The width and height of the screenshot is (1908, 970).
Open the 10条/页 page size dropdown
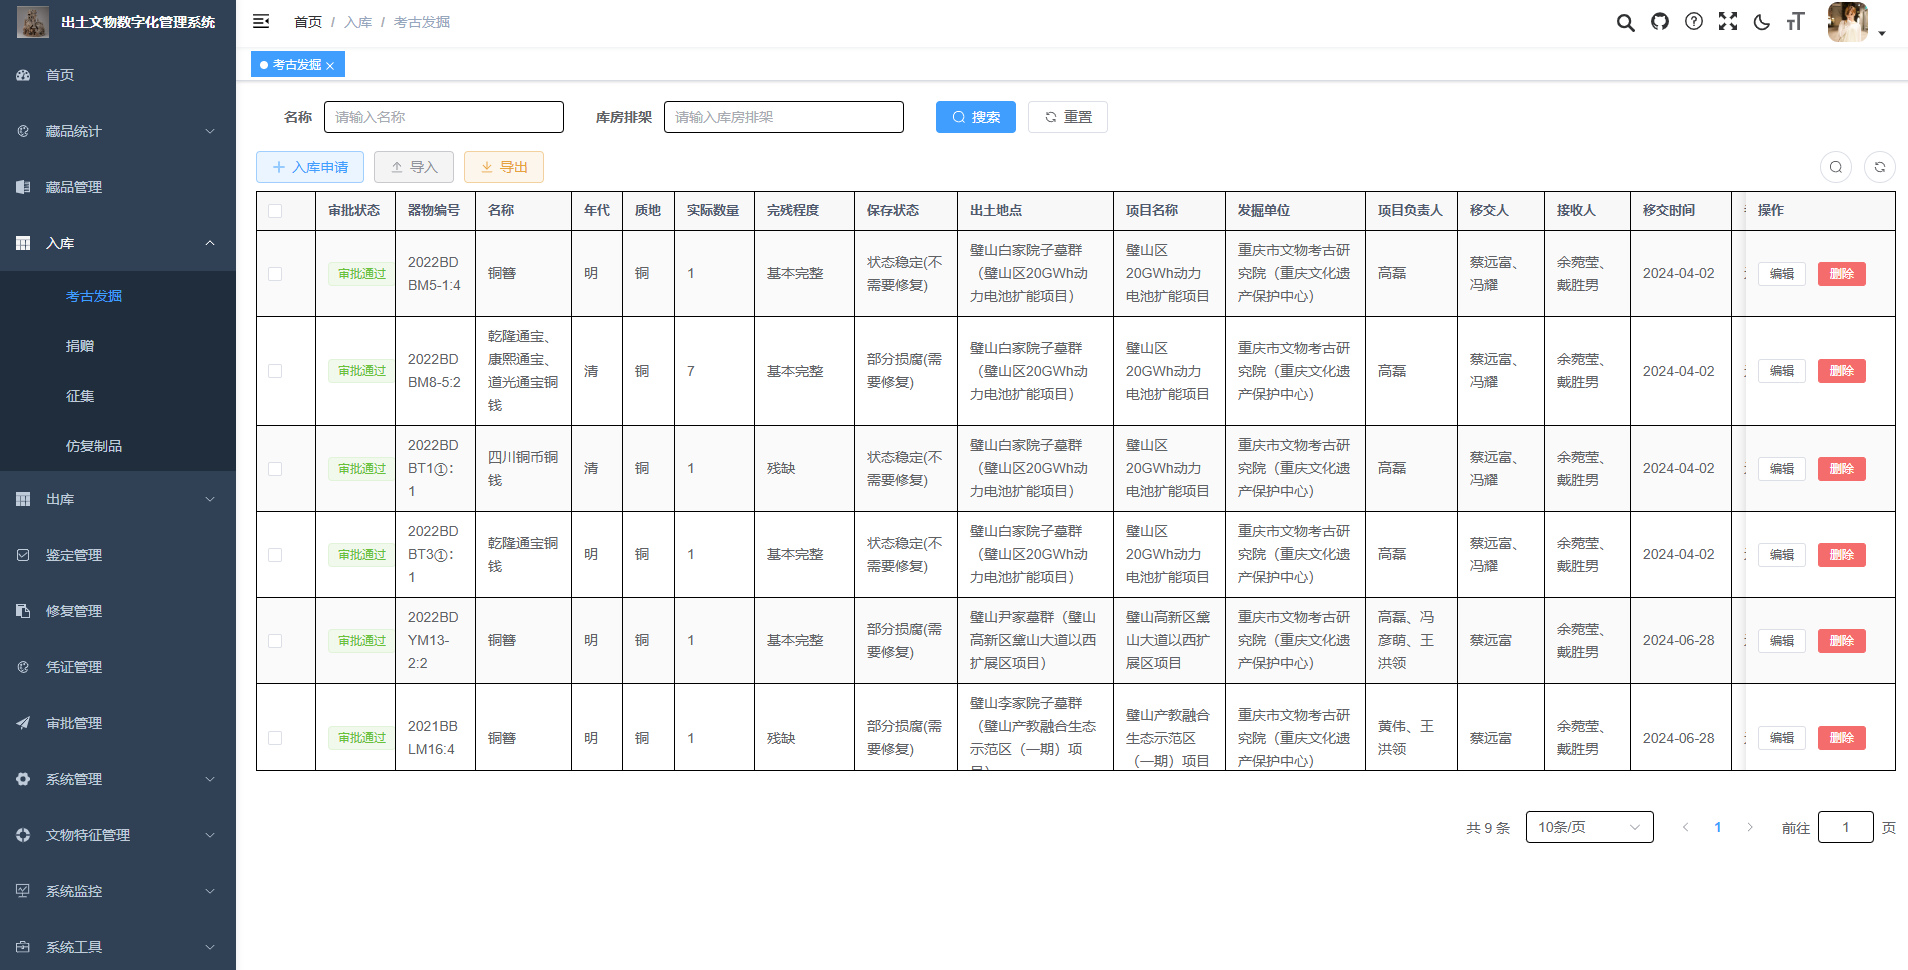pyautogui.click(x=1589, y=827)
